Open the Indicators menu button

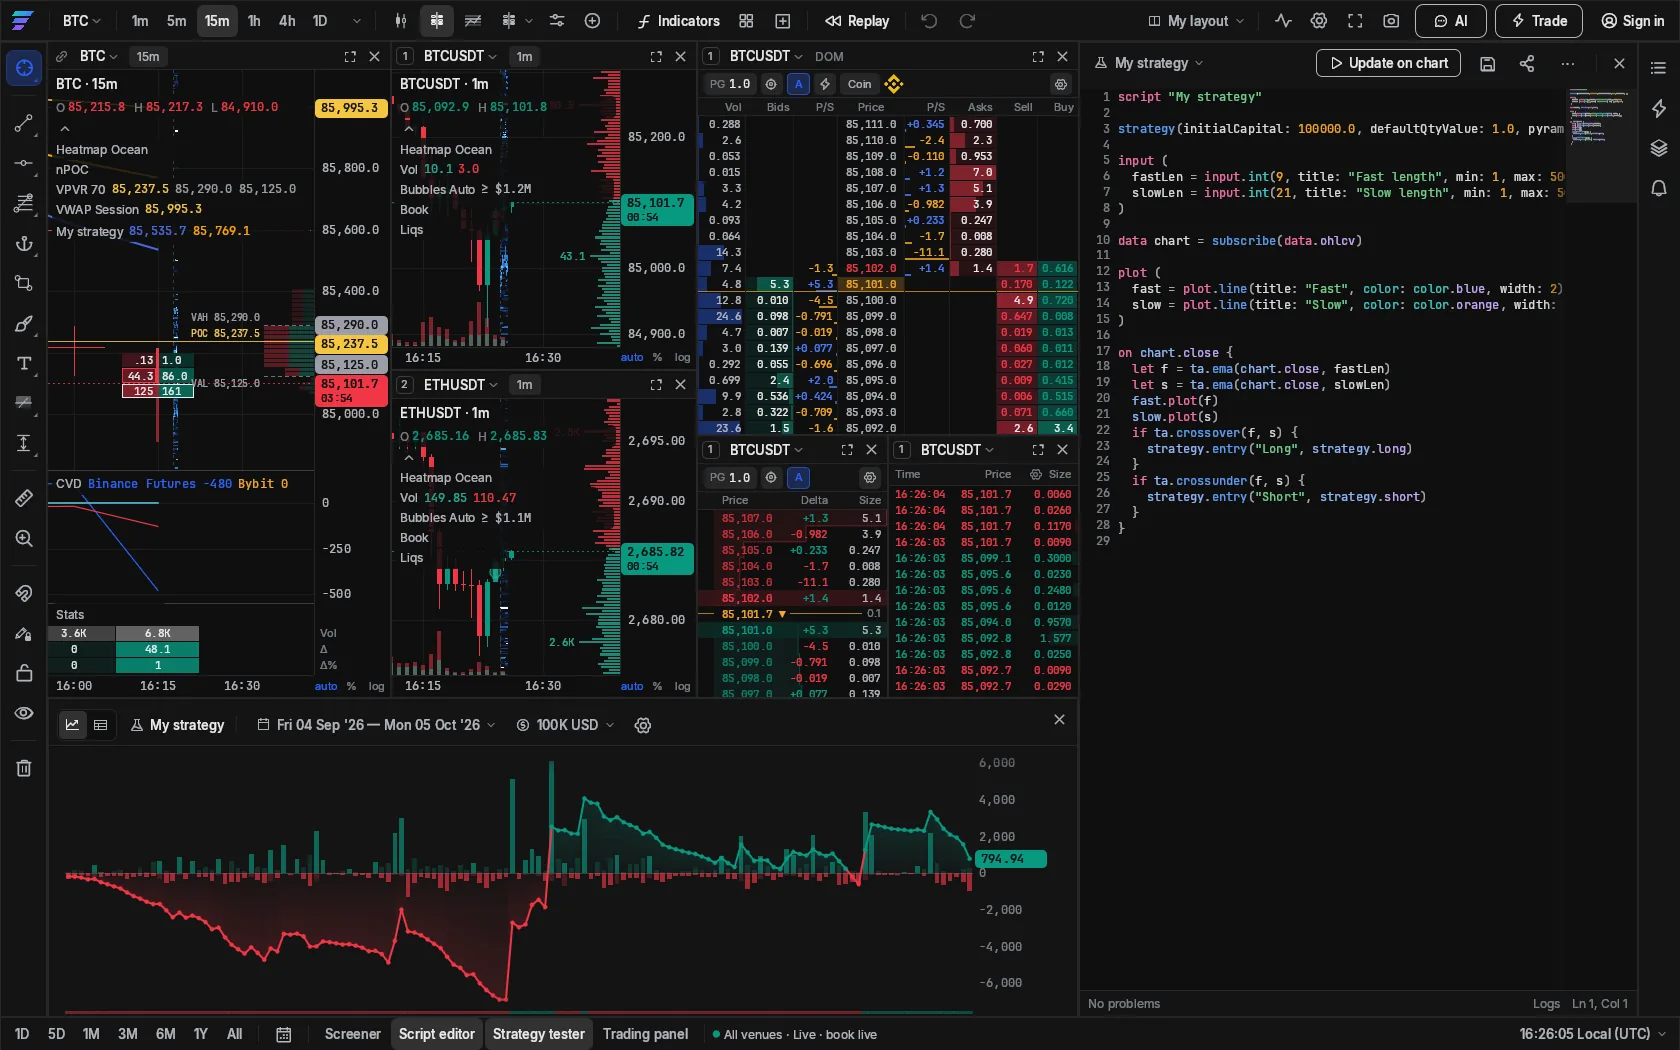pos(678,21)
